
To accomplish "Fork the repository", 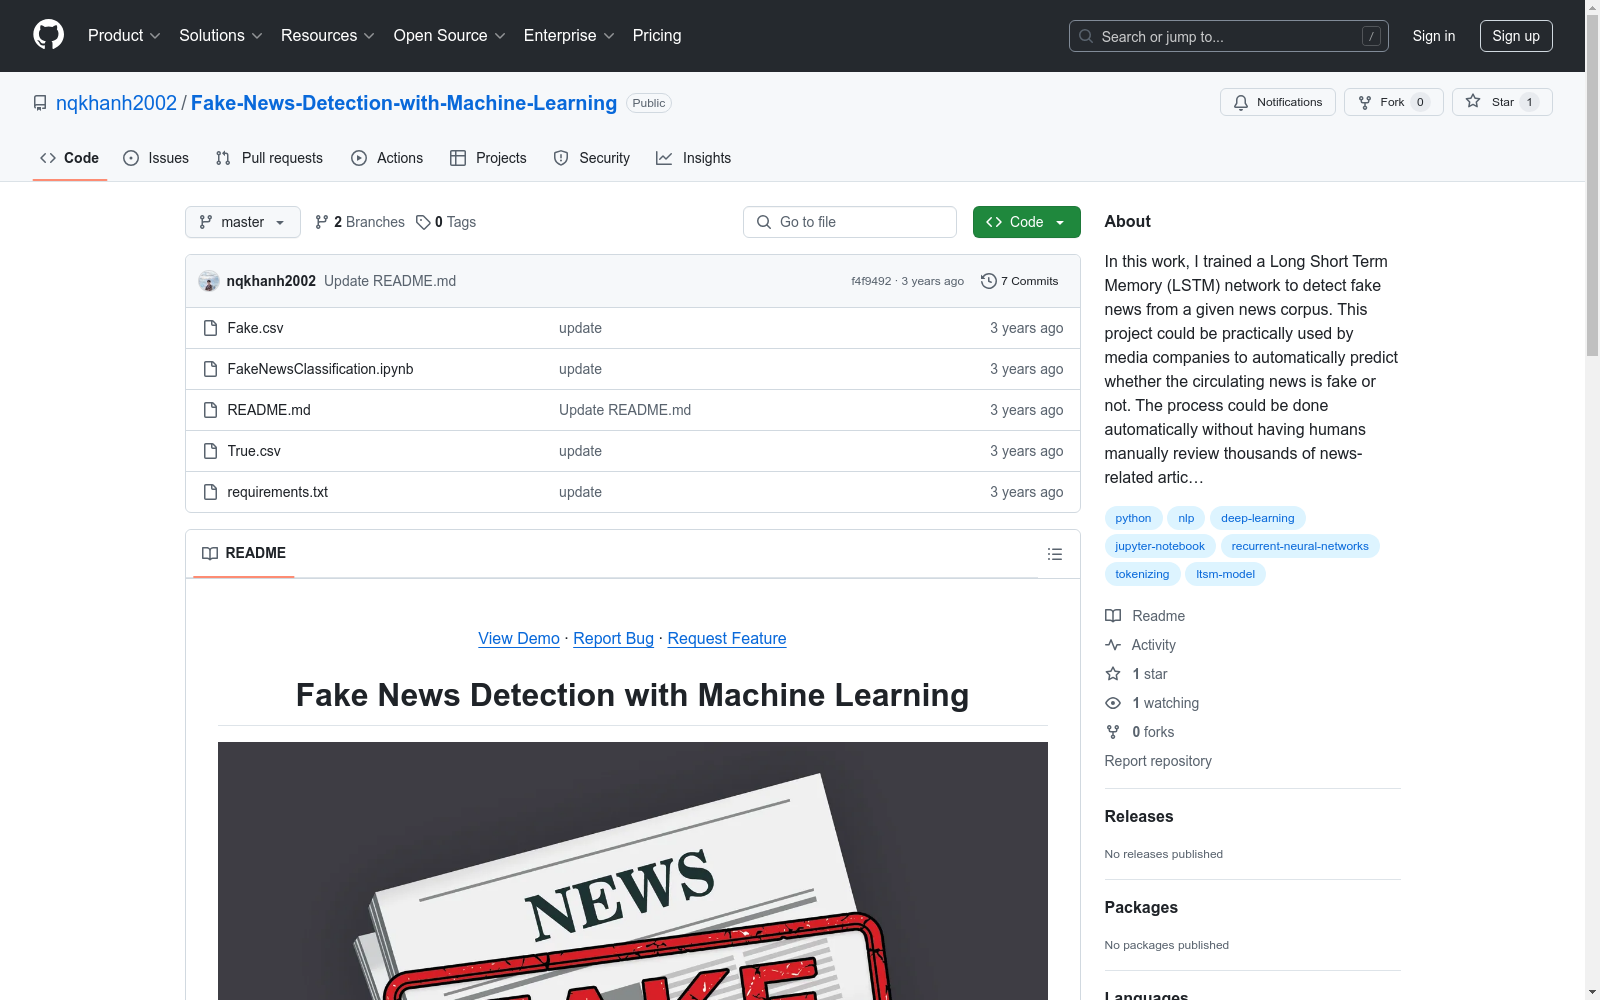I will coord(1394,102).
